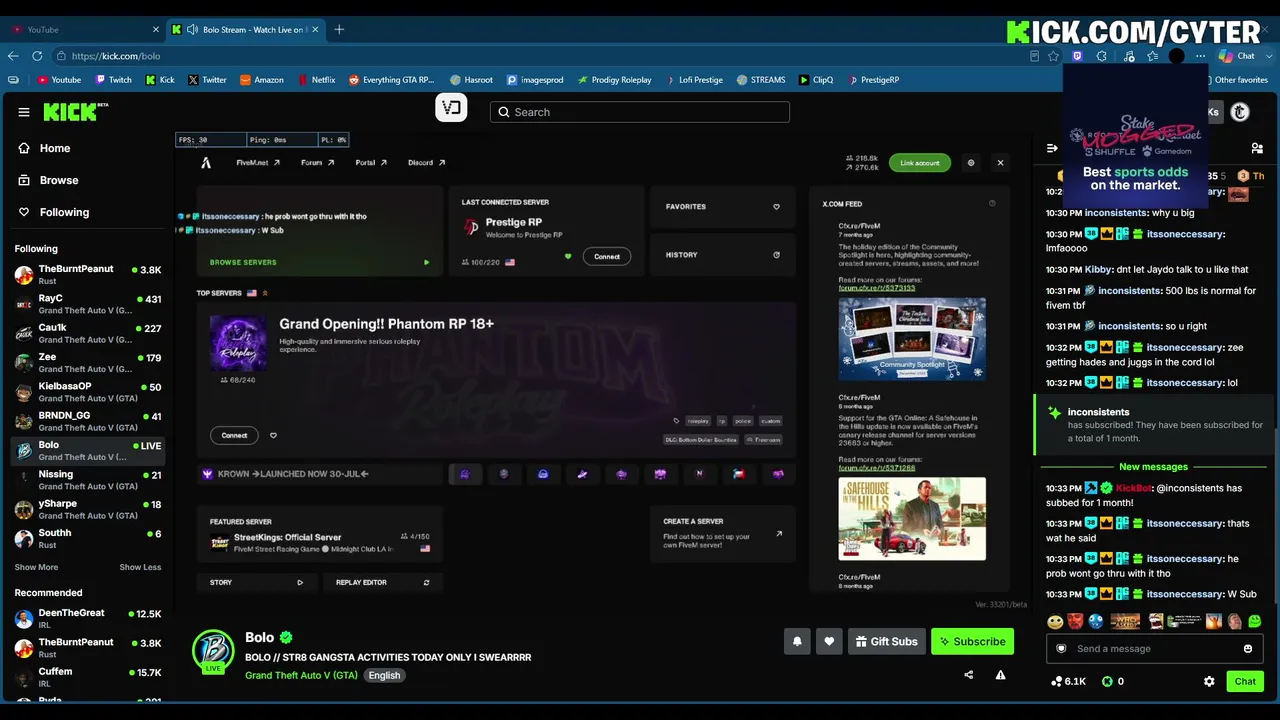Click the refresh icon beside Replay Editor
Screen dimensions: 1280x720
(427, 582)
